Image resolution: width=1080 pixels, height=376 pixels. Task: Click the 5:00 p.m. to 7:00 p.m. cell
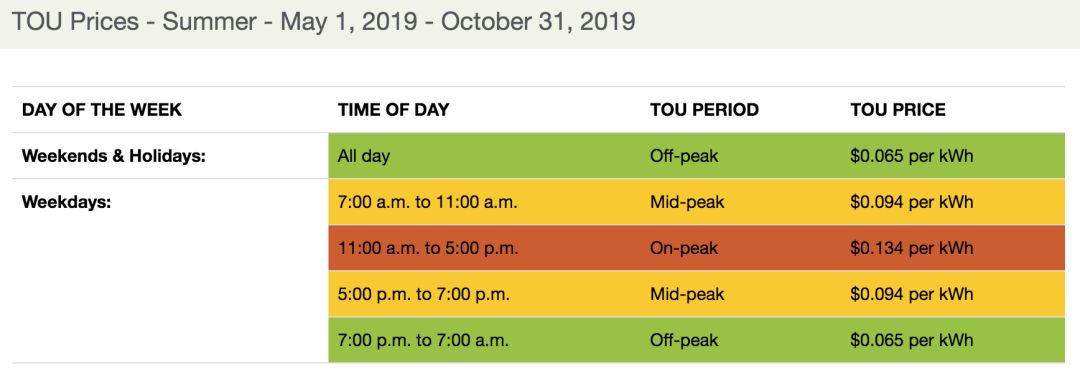coord(424,294)
